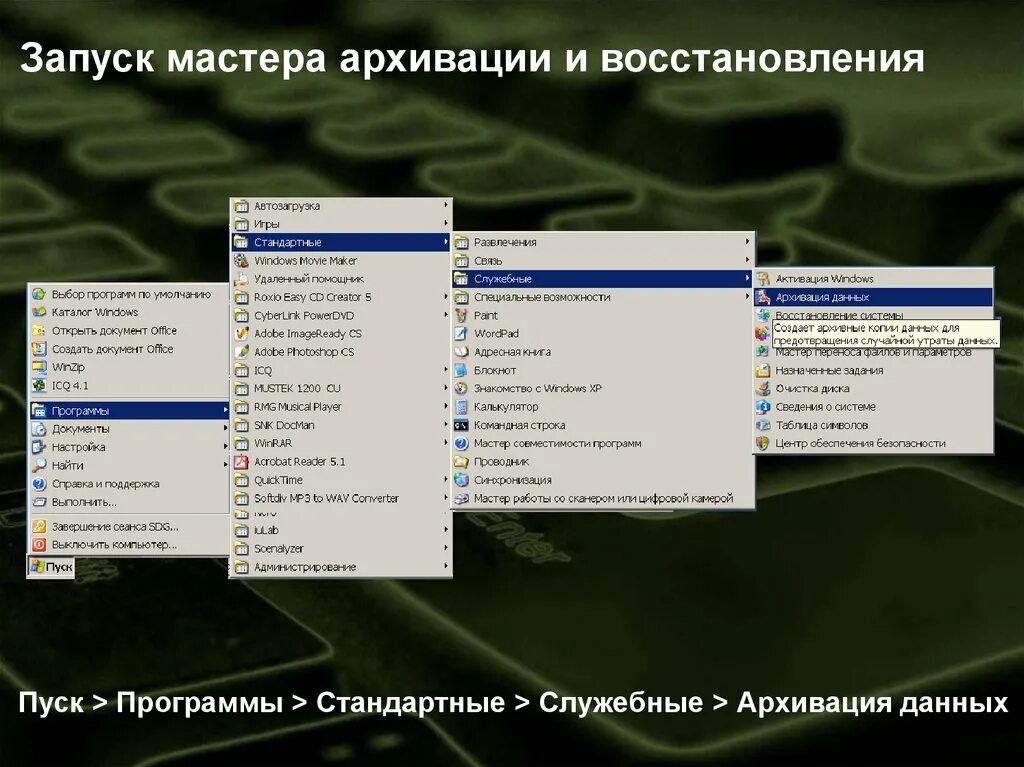Open Архивация данных menu entry
The width and height of the screenshot is (1024, 767).
tap(872, 297)
